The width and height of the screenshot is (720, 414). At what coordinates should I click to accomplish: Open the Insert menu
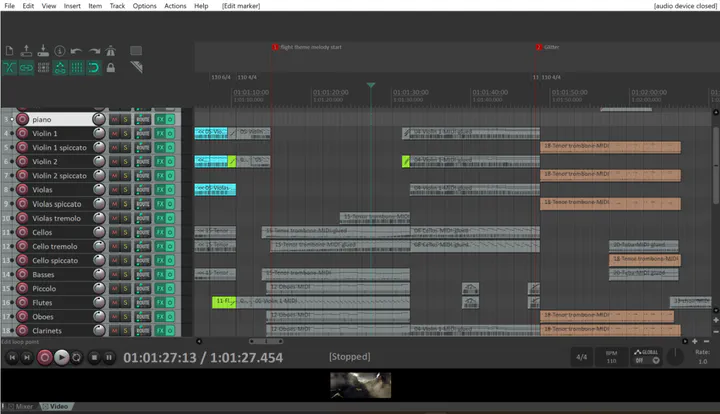click(x=72, y=6)
